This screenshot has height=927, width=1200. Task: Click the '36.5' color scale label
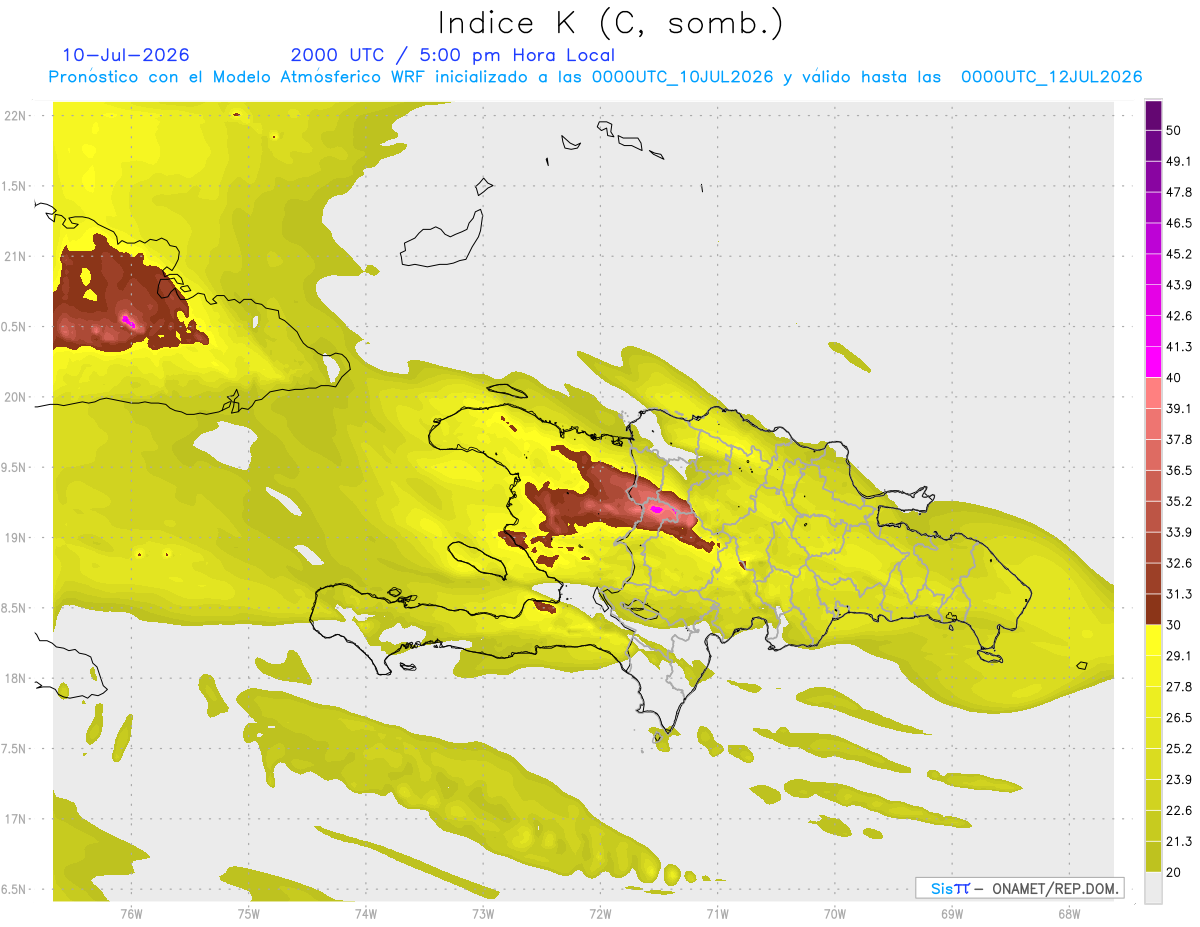[x=1180, y=470]
